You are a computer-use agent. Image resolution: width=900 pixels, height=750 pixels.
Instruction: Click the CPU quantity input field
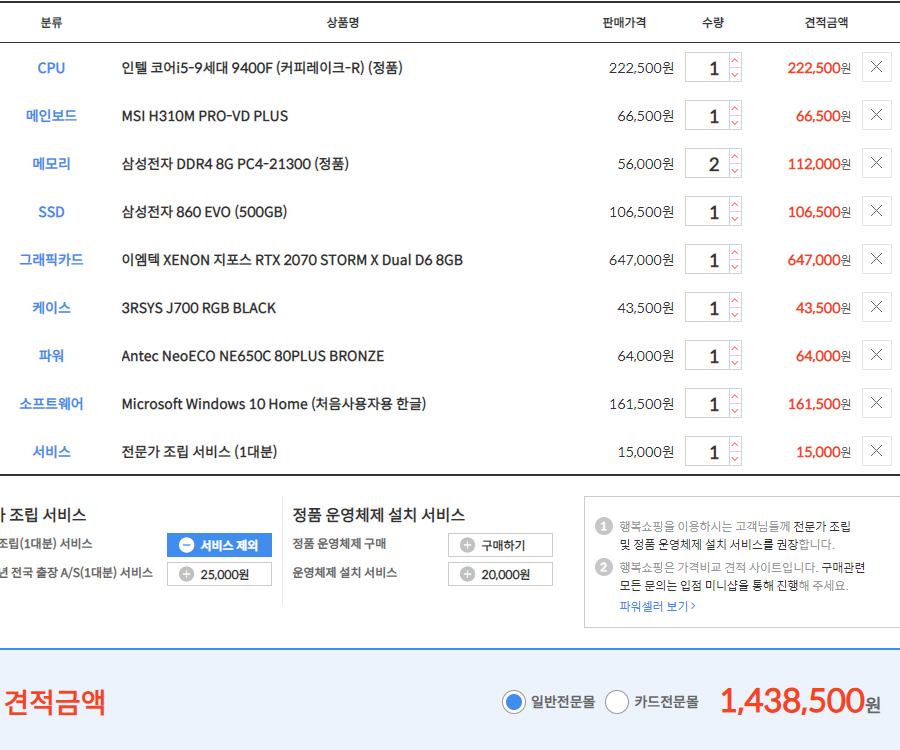click(707, 68)
